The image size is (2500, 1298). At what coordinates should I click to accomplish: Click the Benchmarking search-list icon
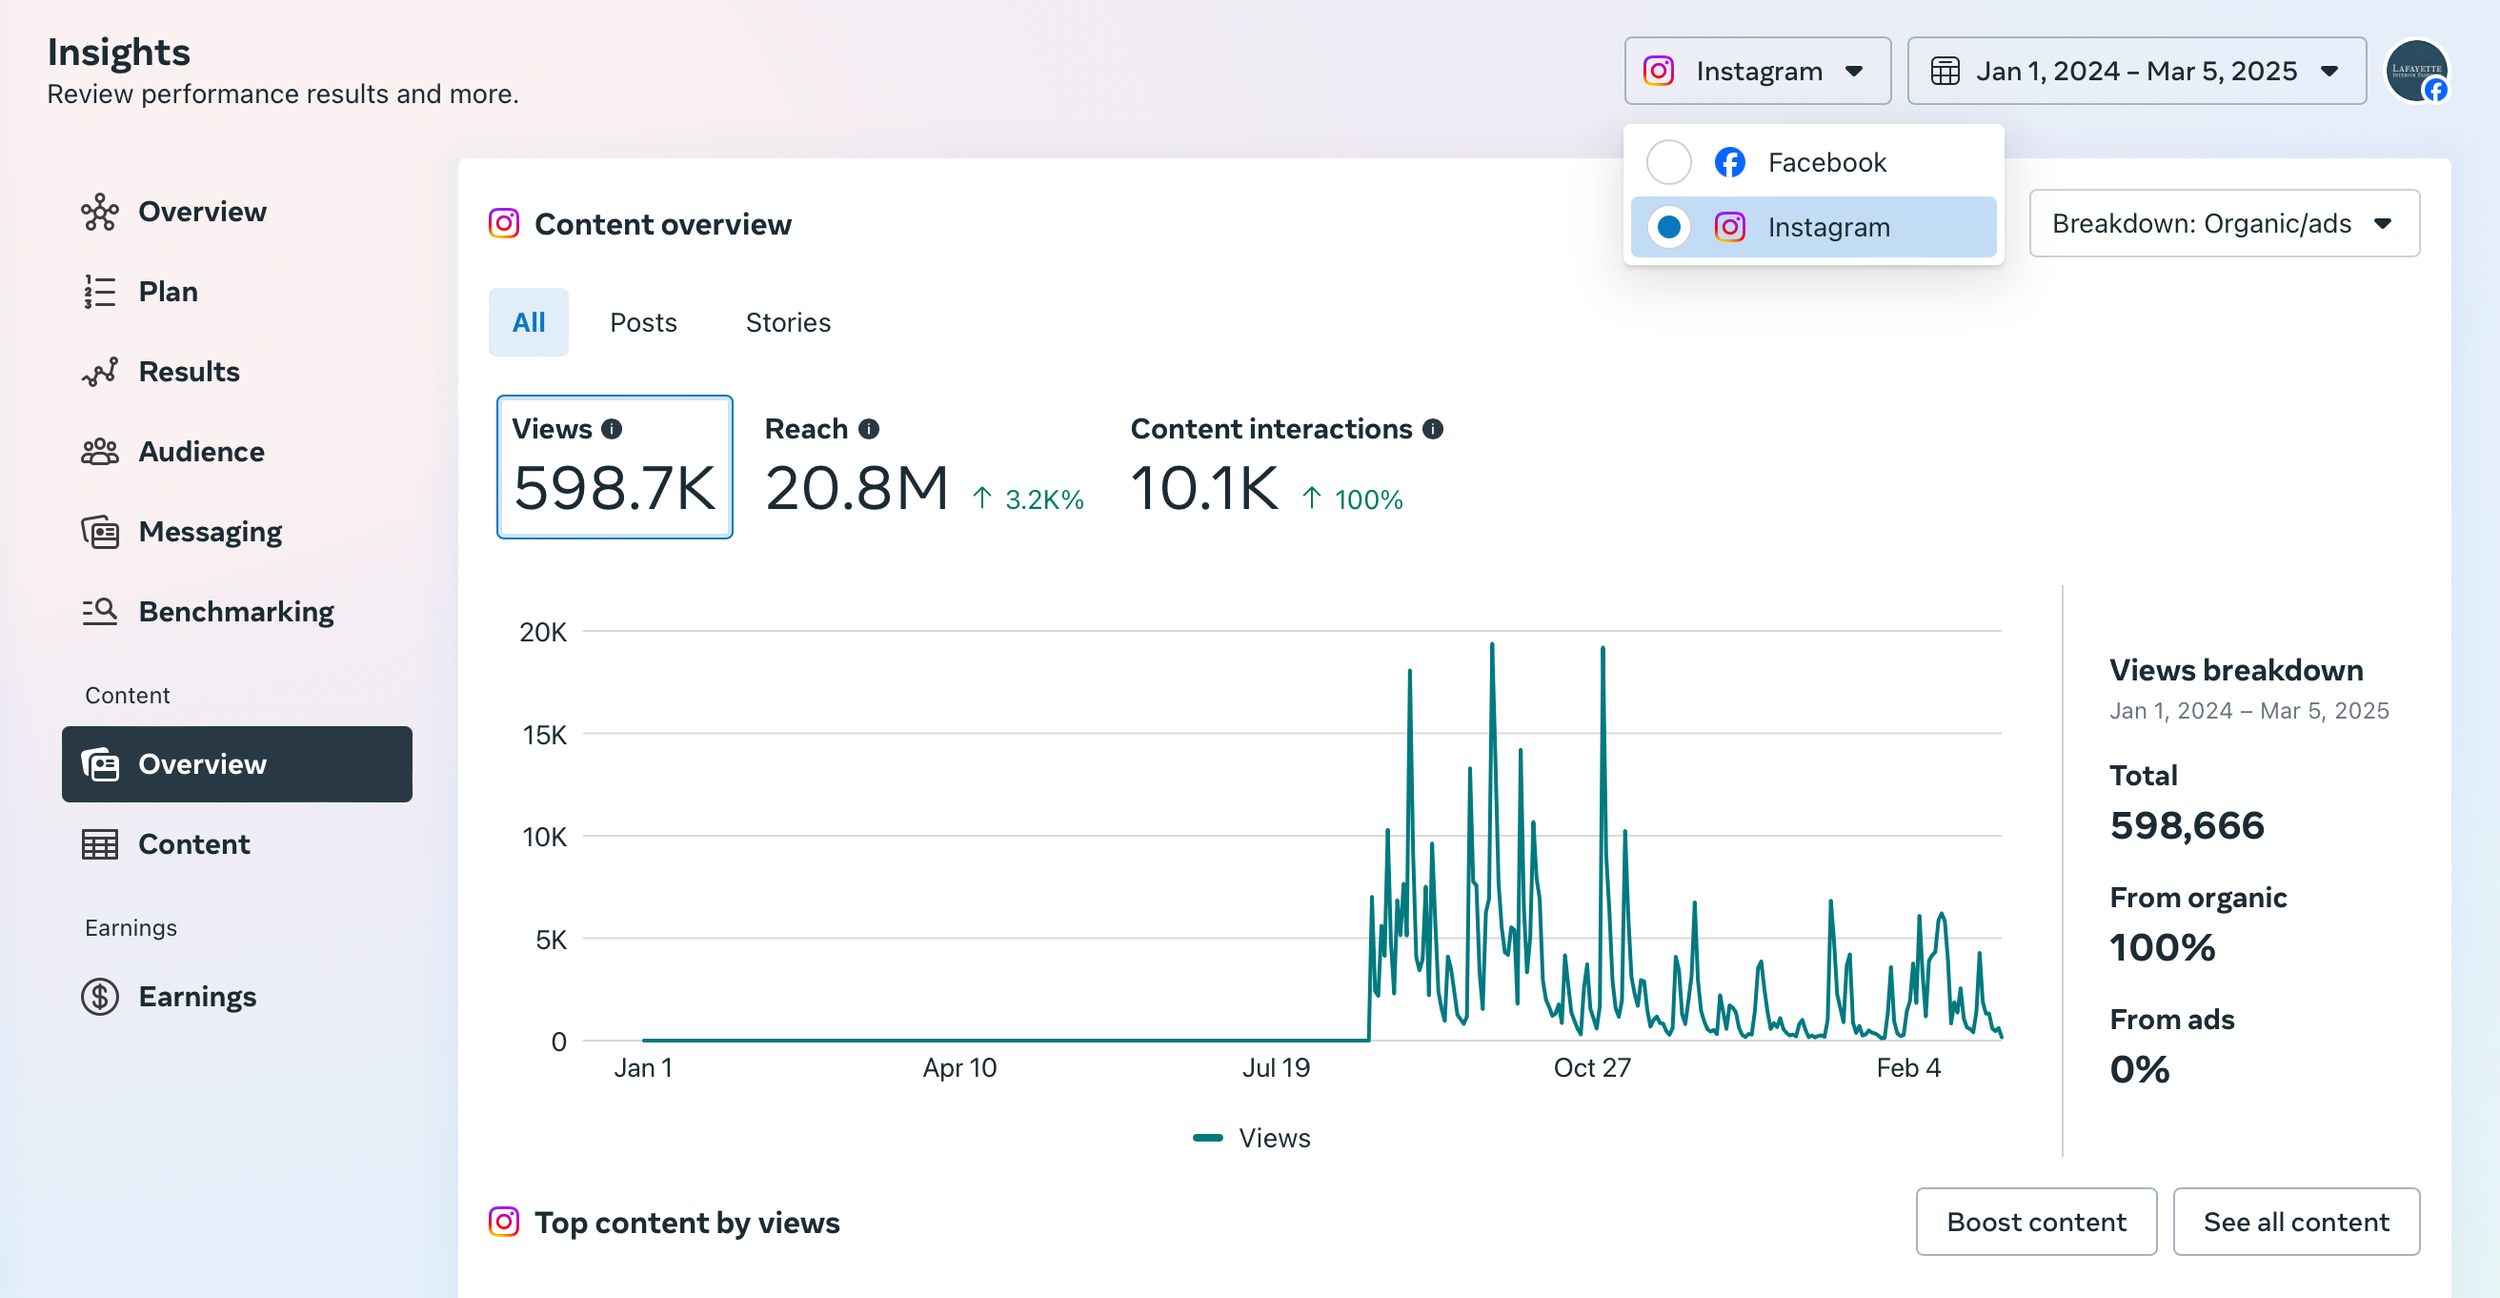[x=100, y=611]
